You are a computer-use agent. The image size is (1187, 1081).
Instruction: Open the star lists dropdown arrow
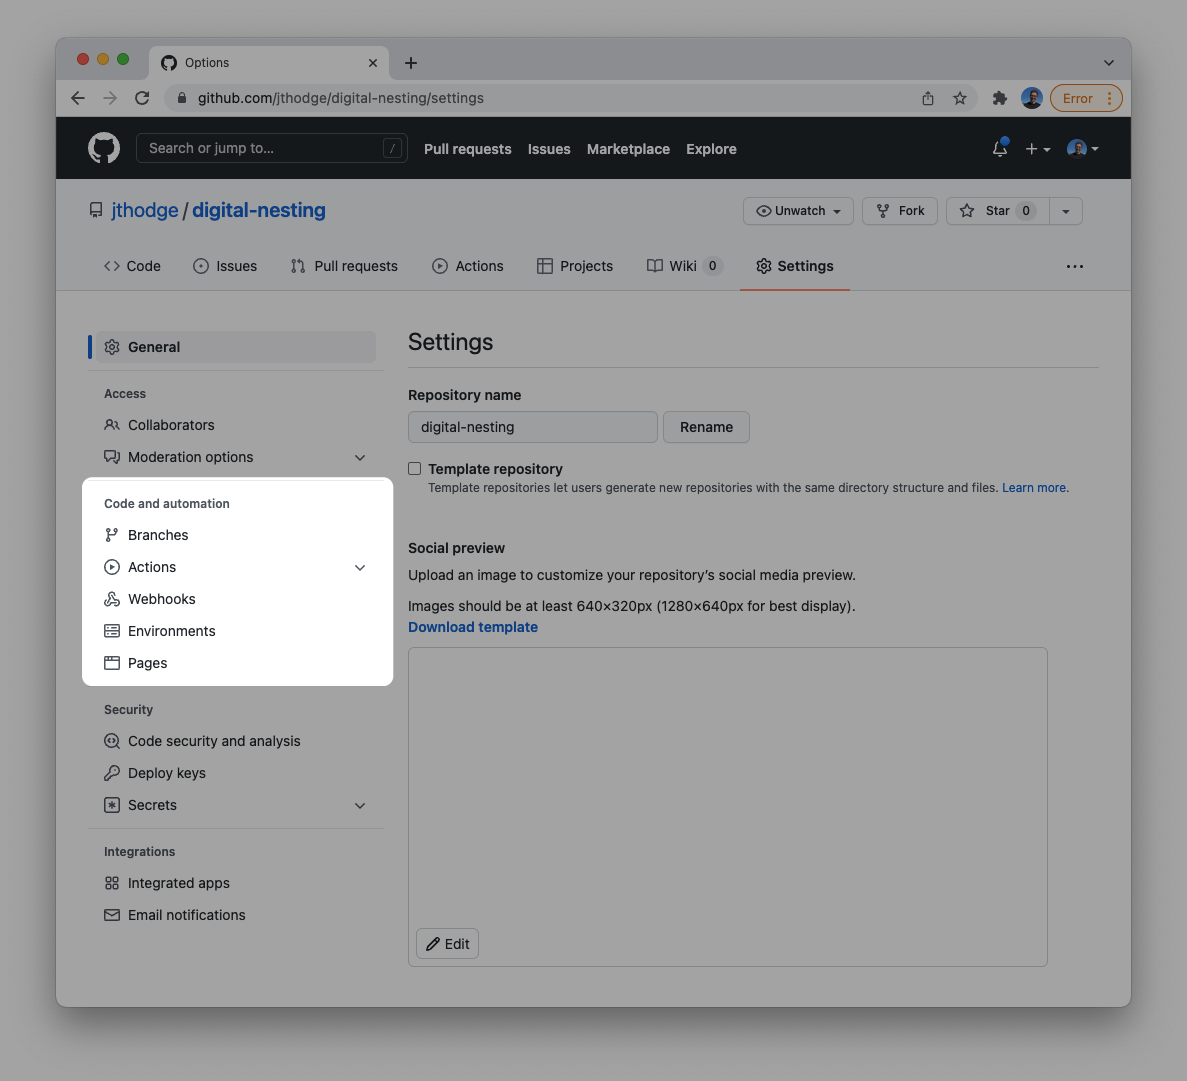1066,211
